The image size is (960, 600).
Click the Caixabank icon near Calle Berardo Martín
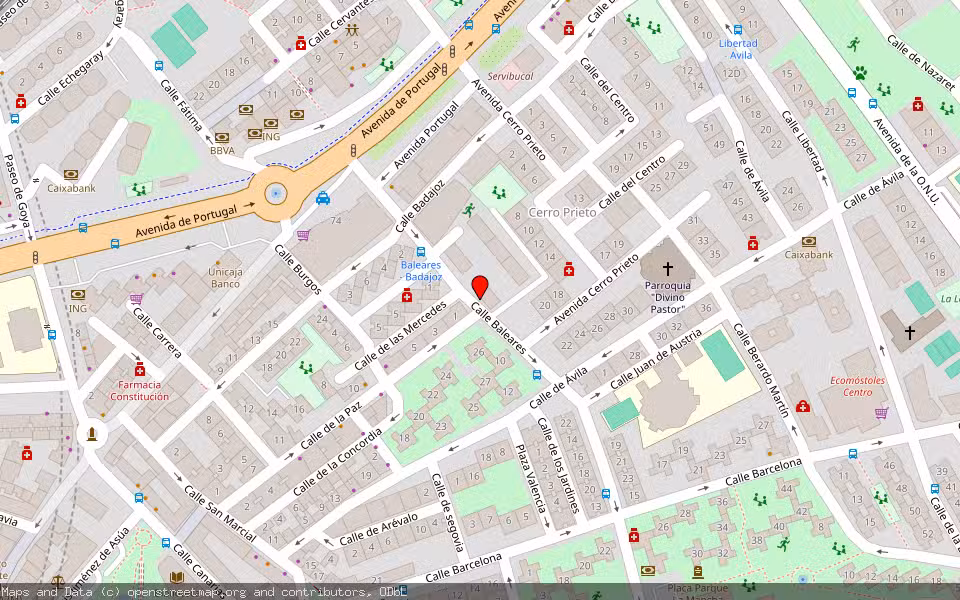click(x=809, y=242)
